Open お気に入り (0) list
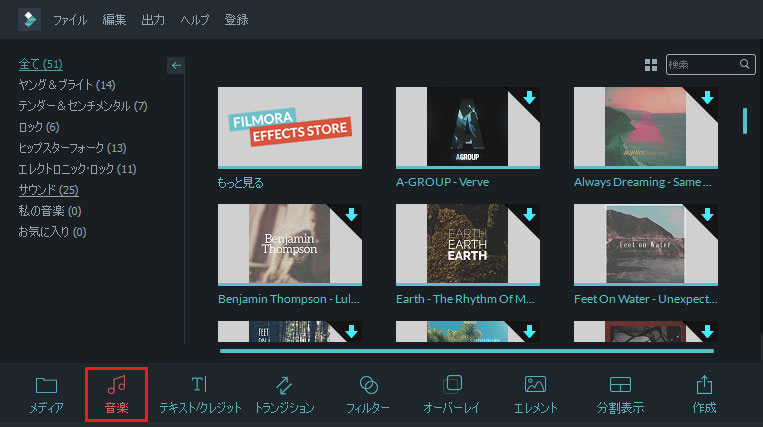 click(x=52, y=231)
